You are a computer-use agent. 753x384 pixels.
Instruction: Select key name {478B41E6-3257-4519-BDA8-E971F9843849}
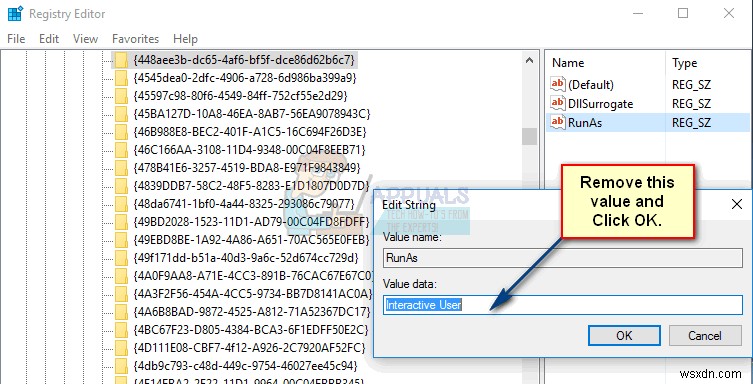tap(247, 167)
